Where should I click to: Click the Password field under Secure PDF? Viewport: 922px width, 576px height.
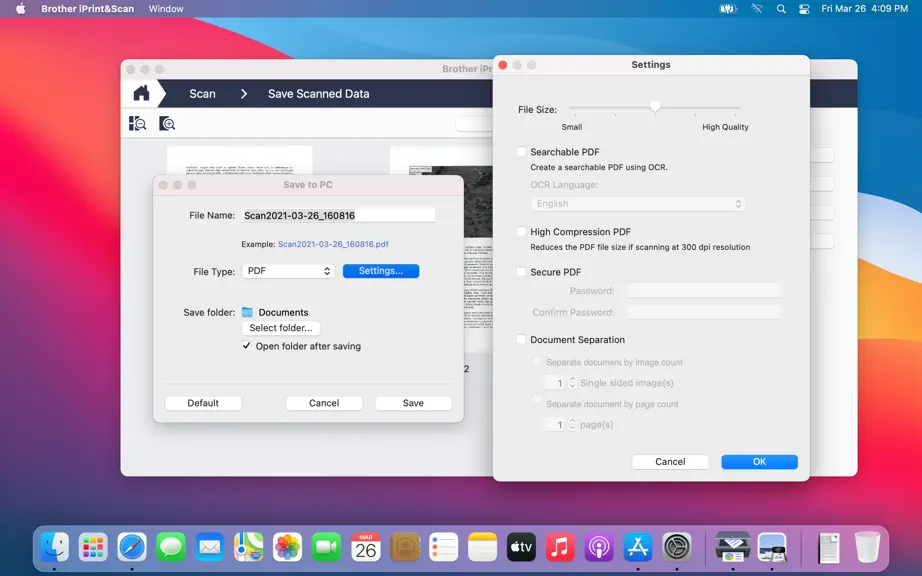pyautogui.click(x=704, y=290)
